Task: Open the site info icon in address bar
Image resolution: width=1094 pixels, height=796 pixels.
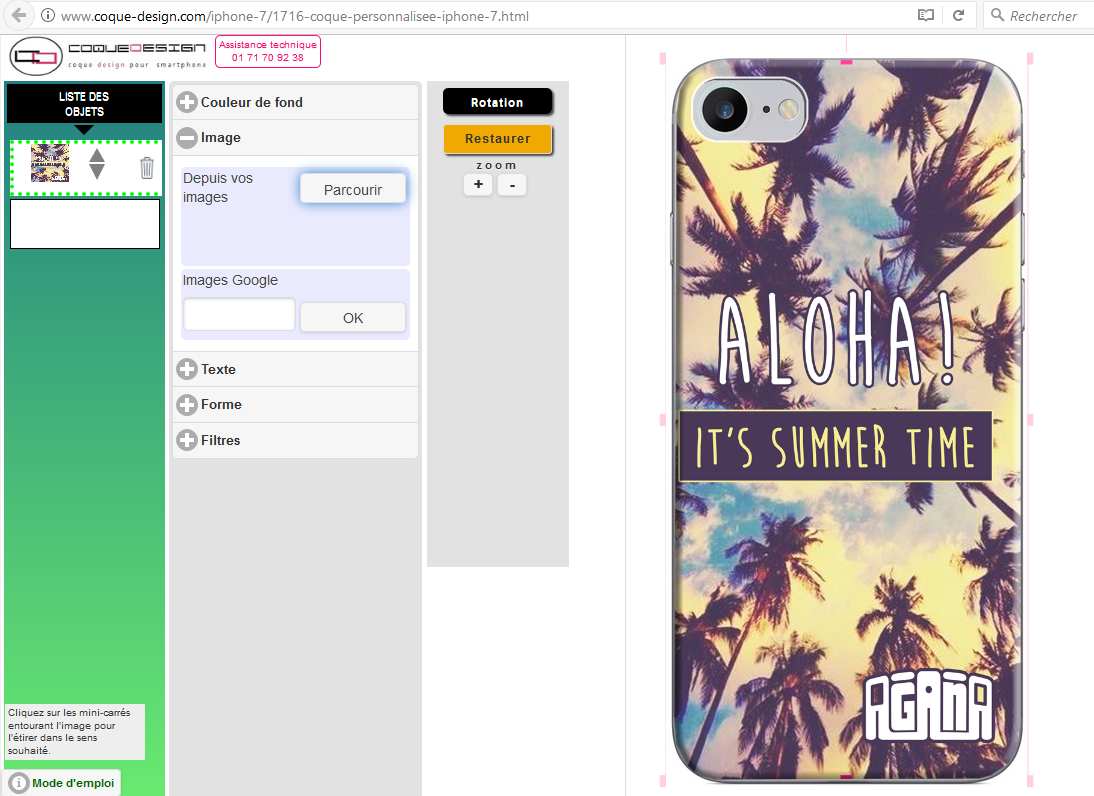Action: [x=47, y=15]
